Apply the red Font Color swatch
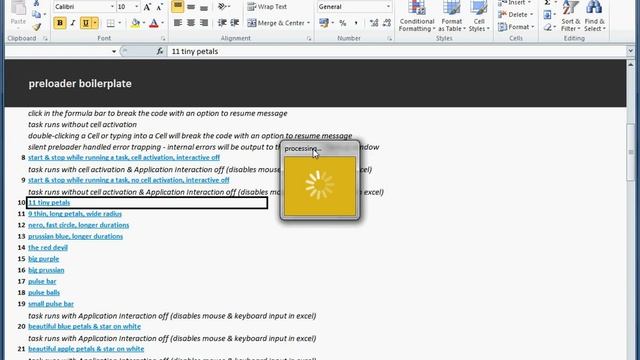The width and height of the screenshot is (640, 360). [x=154, y=23]
